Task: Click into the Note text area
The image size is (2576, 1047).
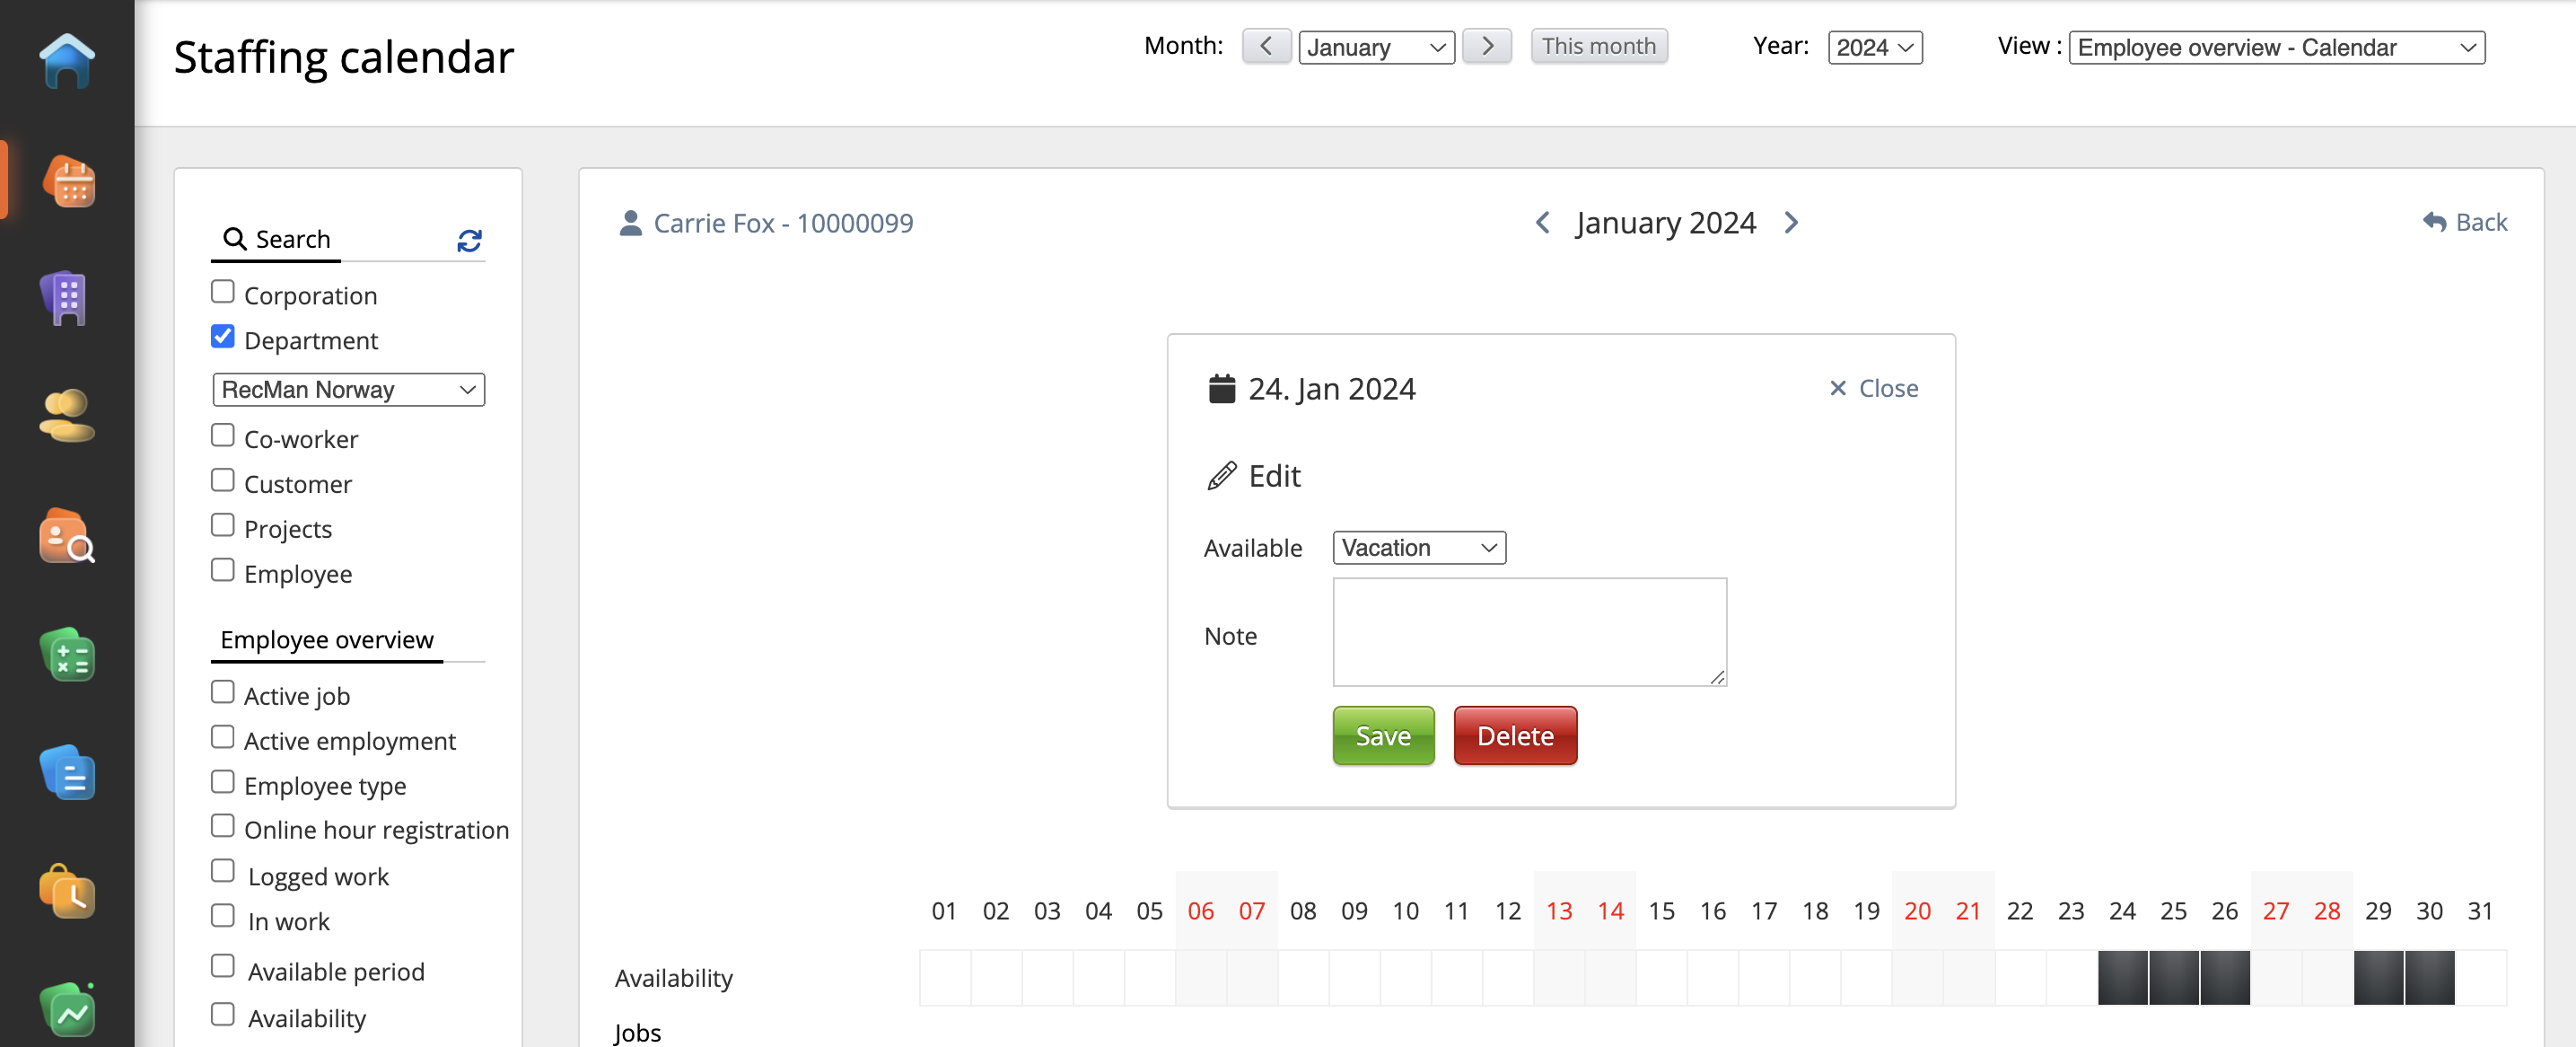Action: point(1529,632)
